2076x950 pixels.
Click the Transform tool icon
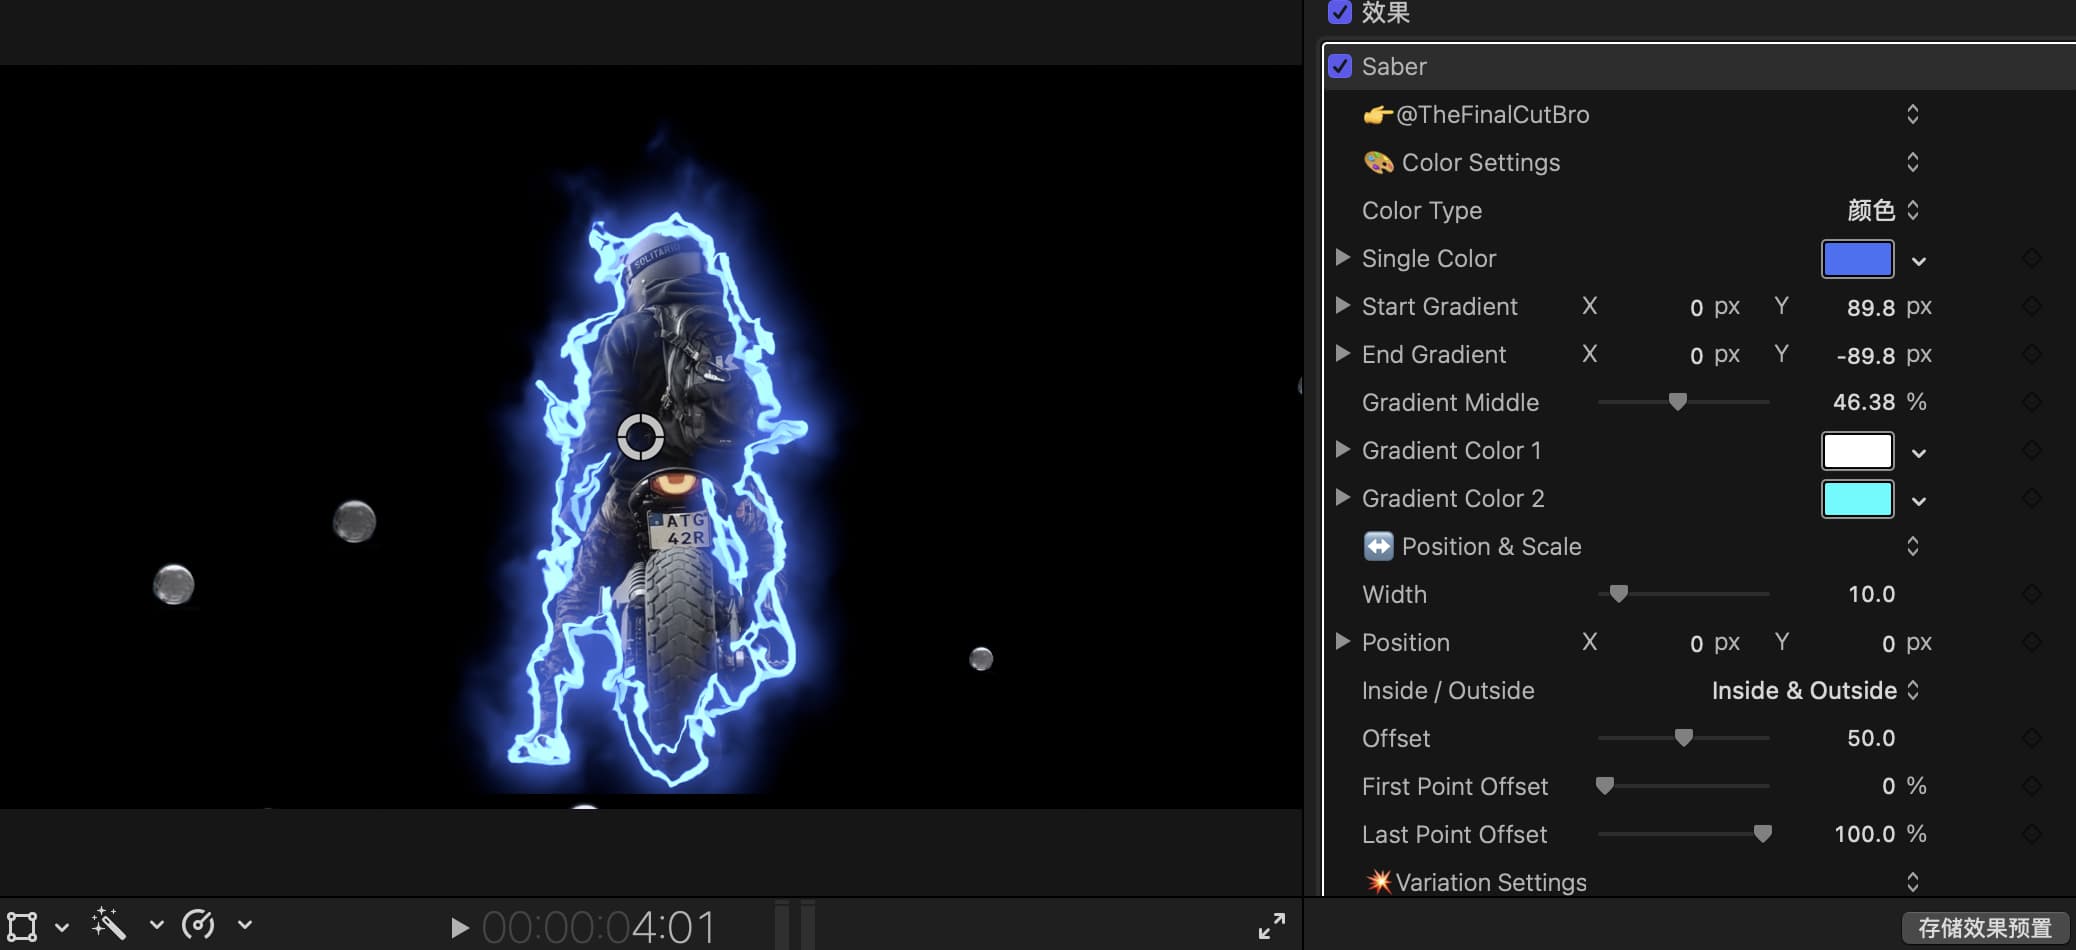(22, 926)
